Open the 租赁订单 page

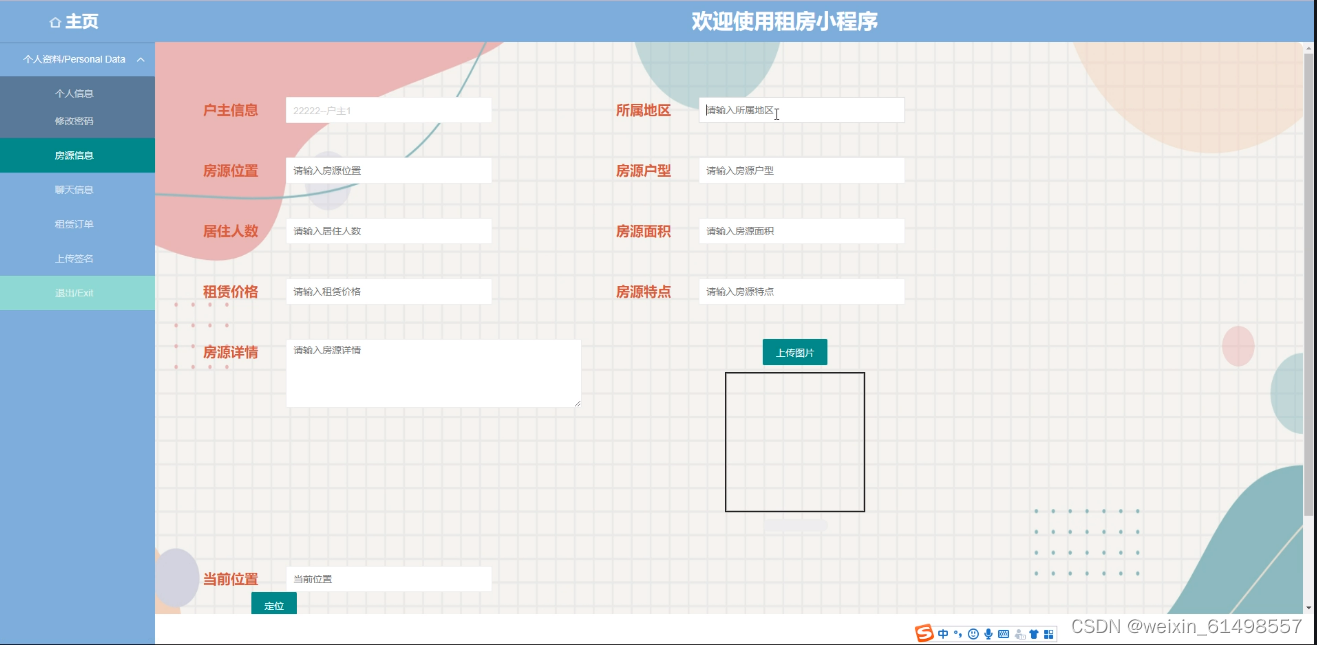pyautogui.click(x=77, y=224)
